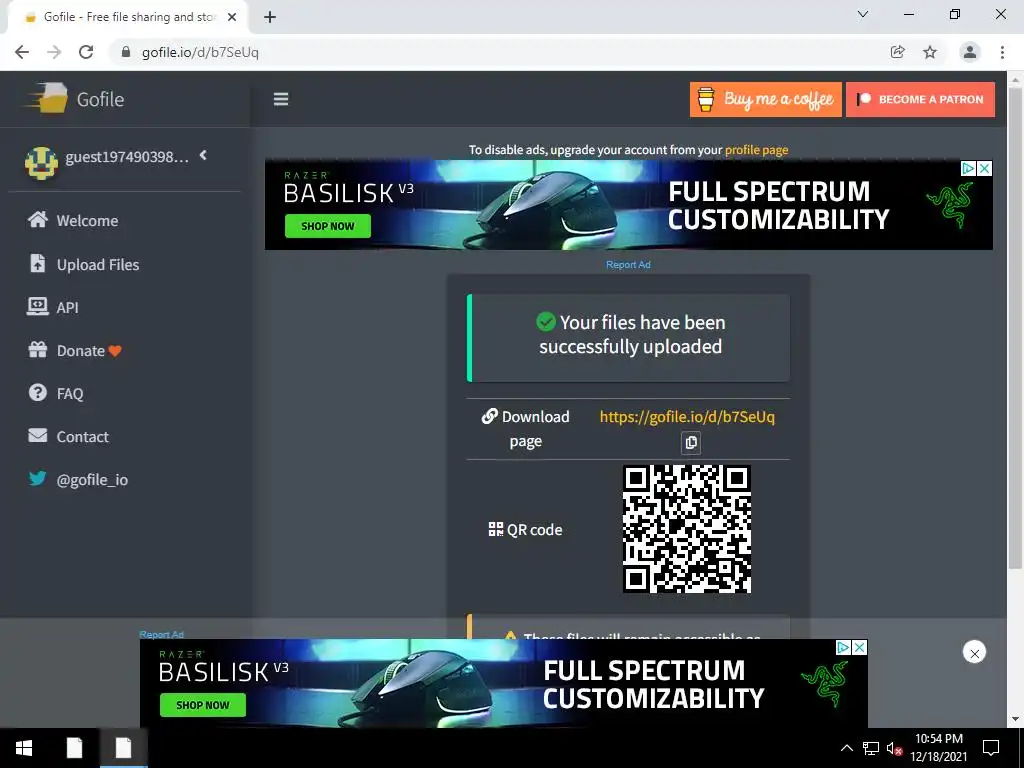Open a new tab with the plus button

coord(270,17)
